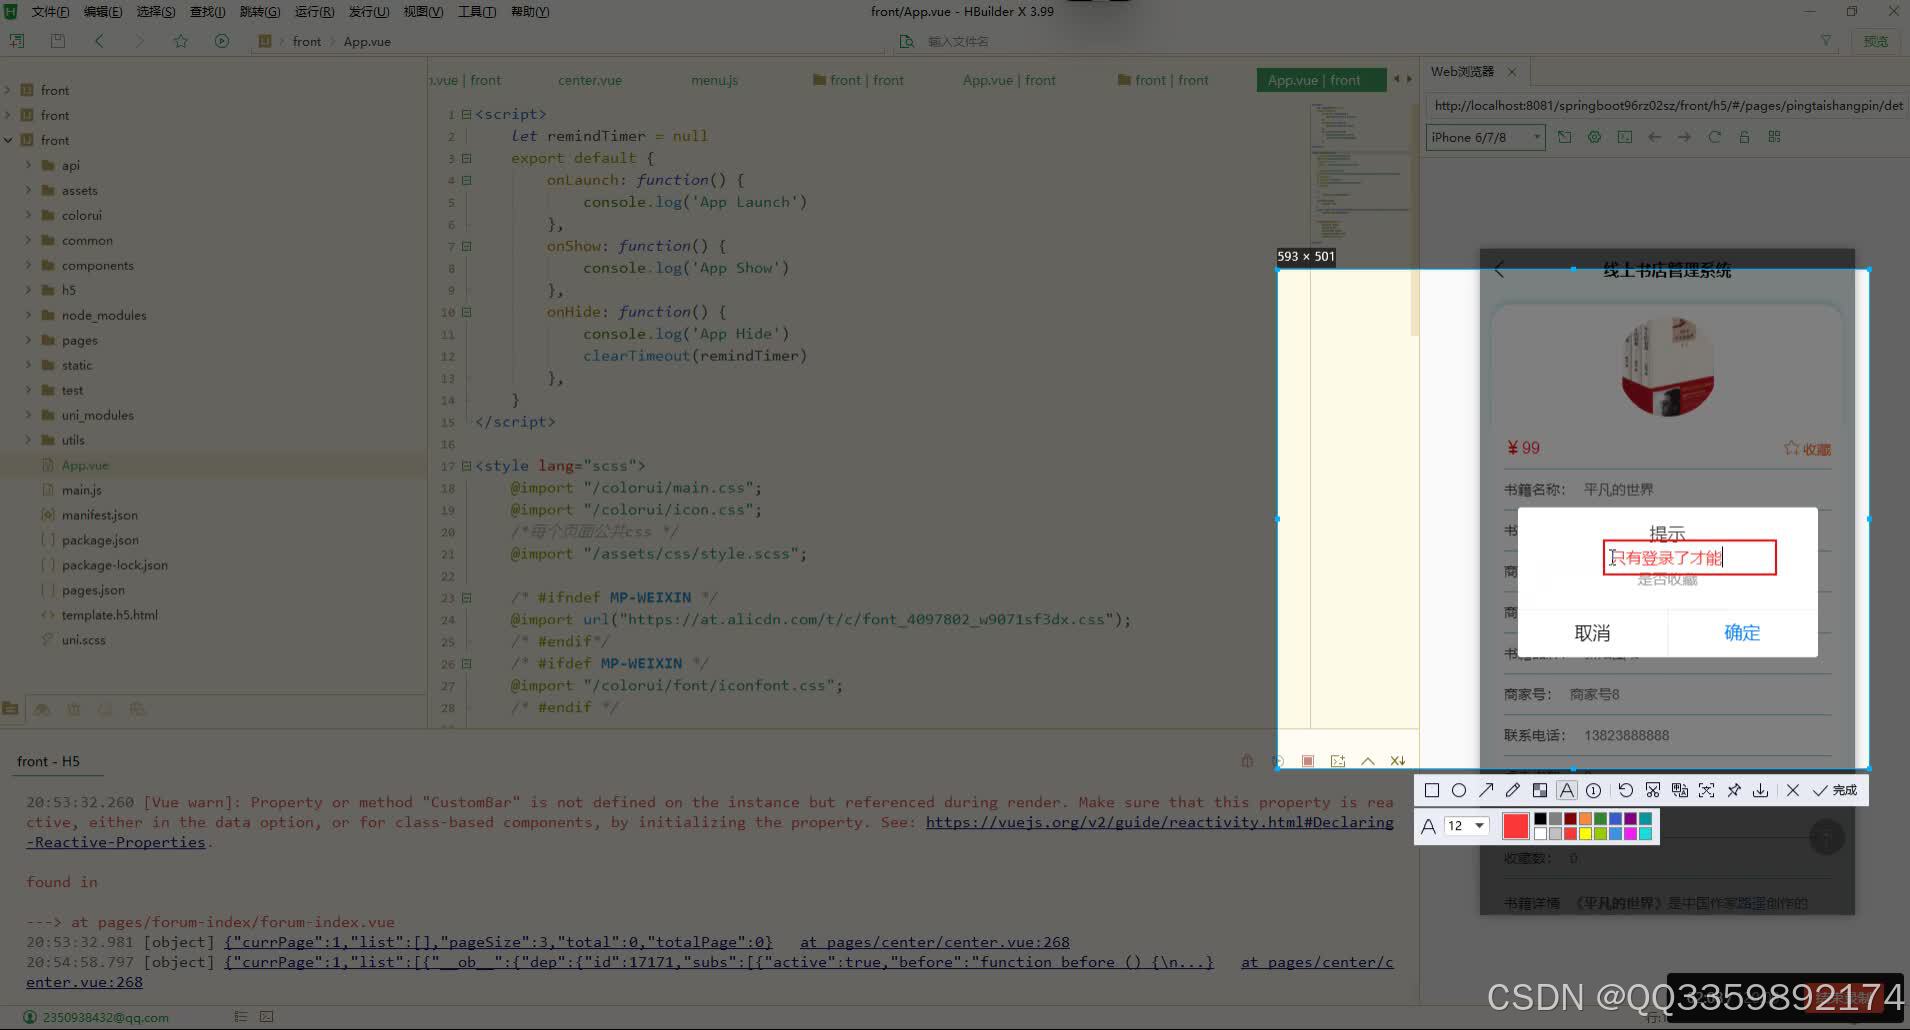Click the browser QR code grid icon
Image resolution: width=1910 pixels, height=1030 pixels.
pyautogui.click(x=1774, y=137)
